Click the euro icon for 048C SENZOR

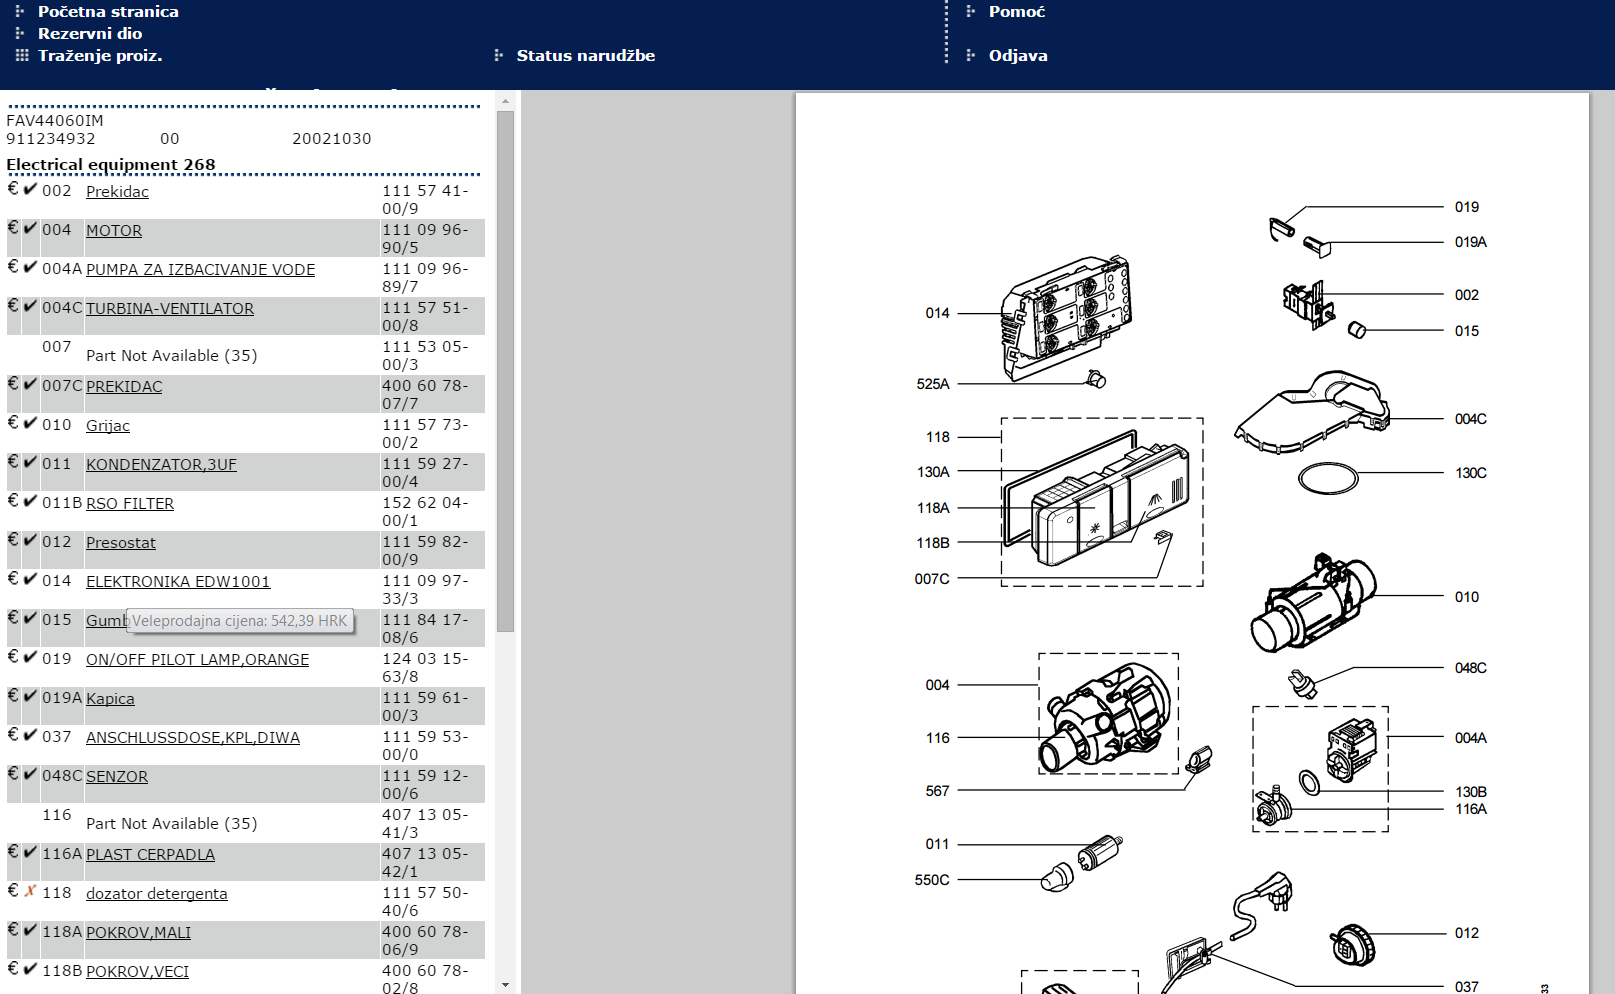(x=13, y=773)
